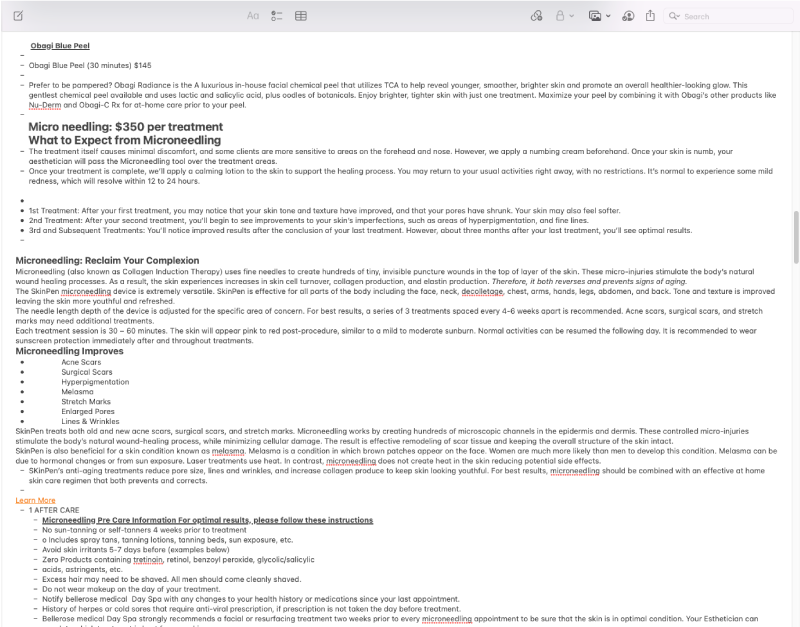Click 'No sun-tanning or self-tanners' line
This screenshot has width=800, height=627.
click(144, 530)
